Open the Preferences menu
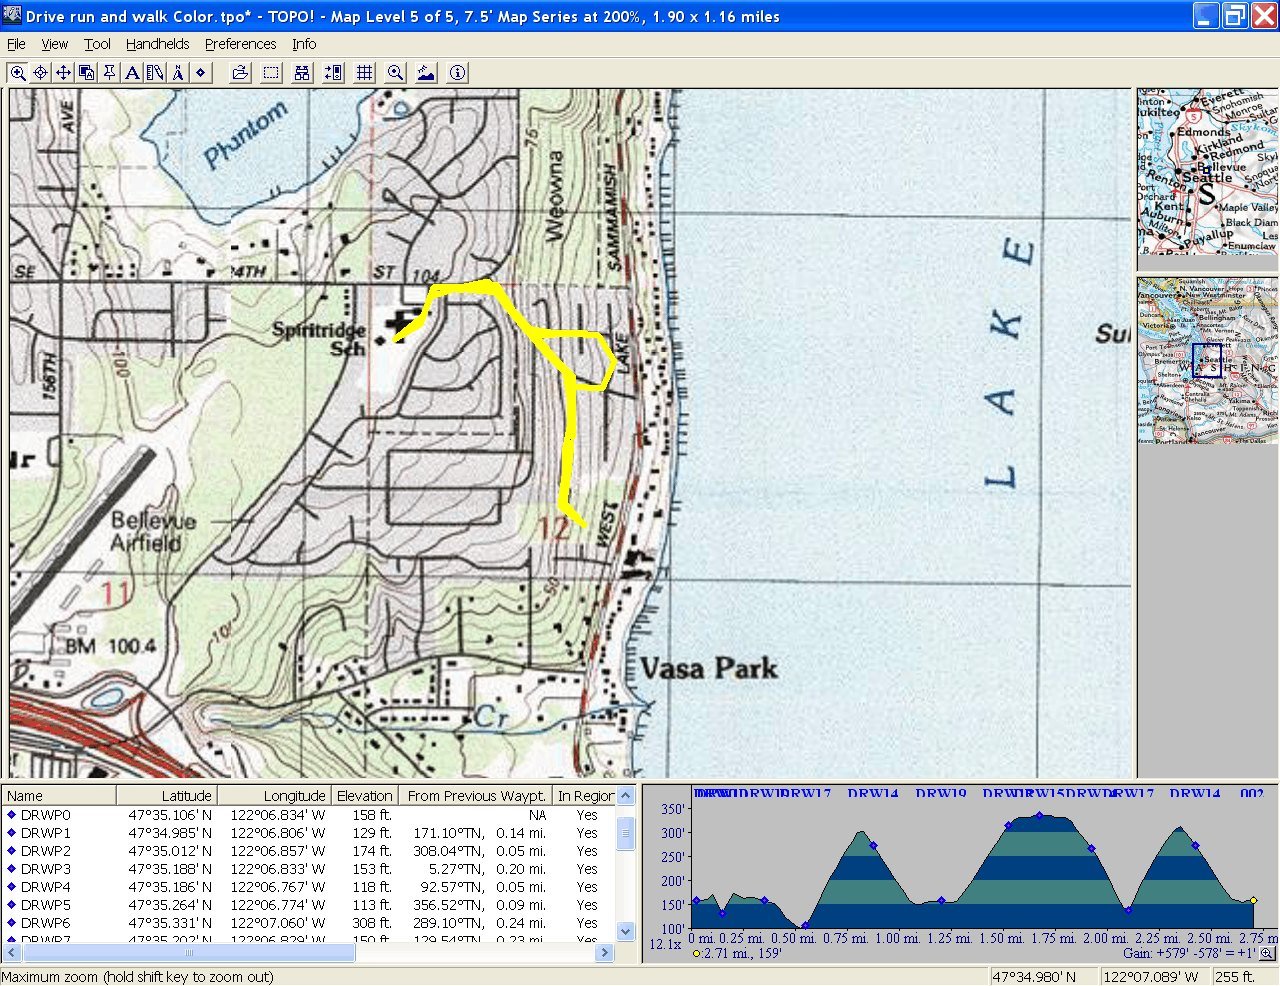1280x986 pixels. point(240,44)
